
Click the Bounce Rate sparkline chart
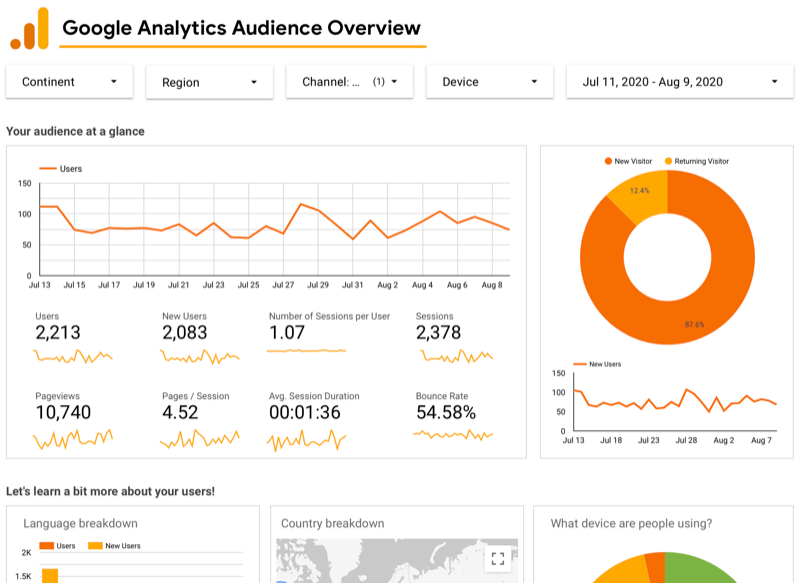453,435
